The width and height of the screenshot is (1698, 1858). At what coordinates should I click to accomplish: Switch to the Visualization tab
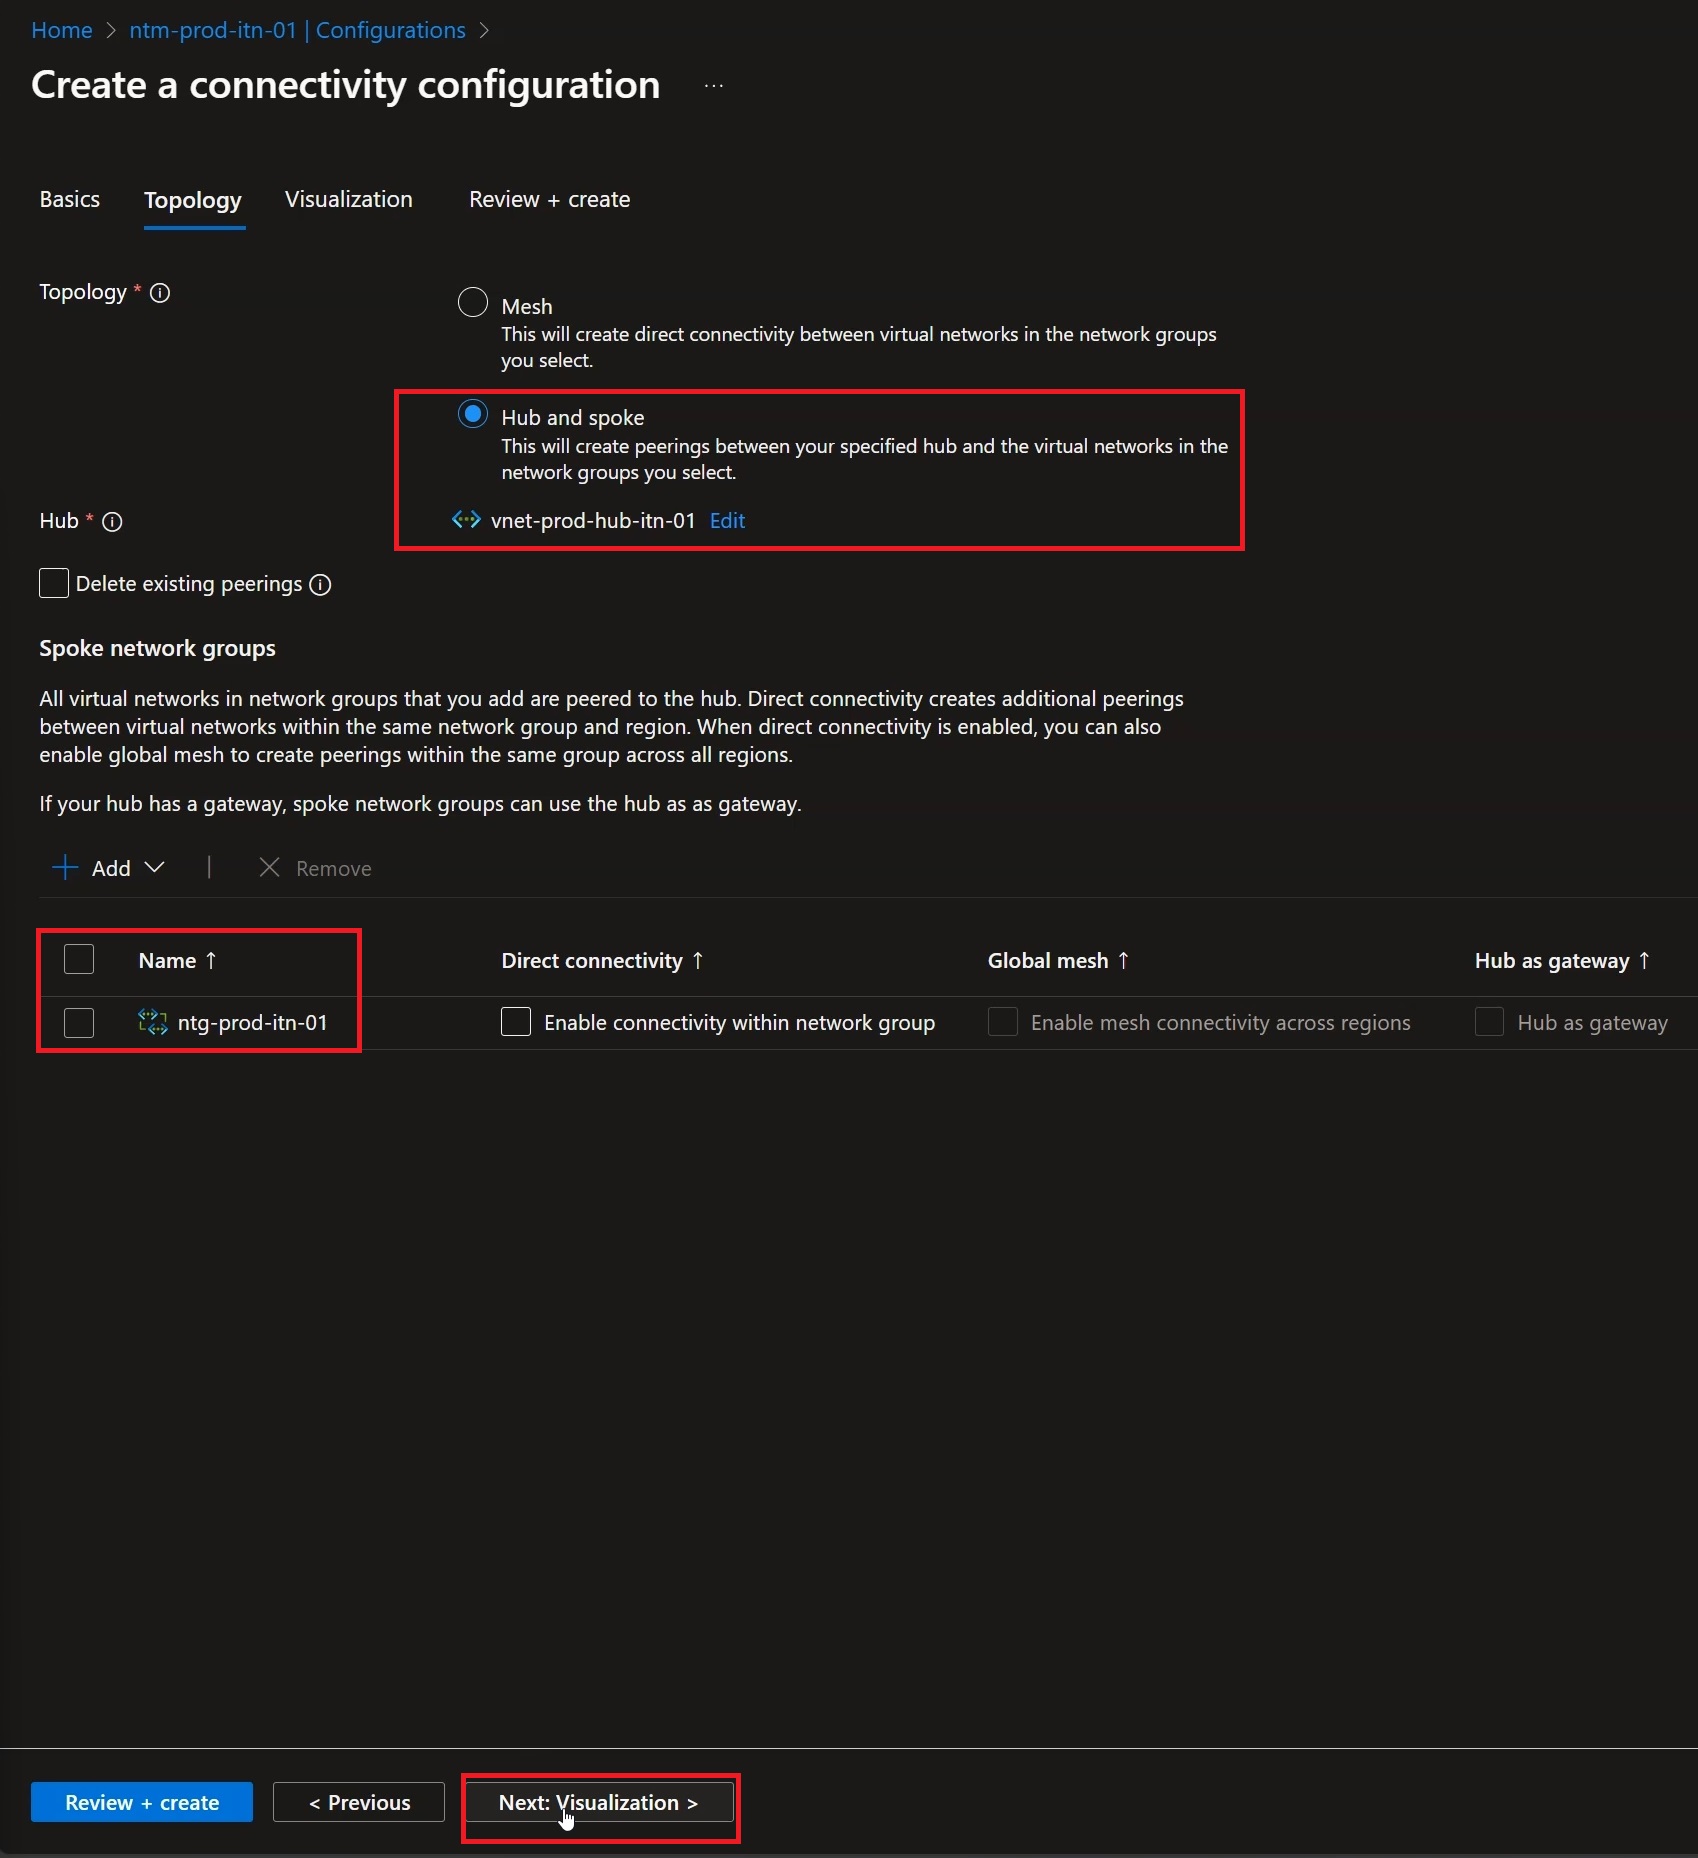coord(349,199)
